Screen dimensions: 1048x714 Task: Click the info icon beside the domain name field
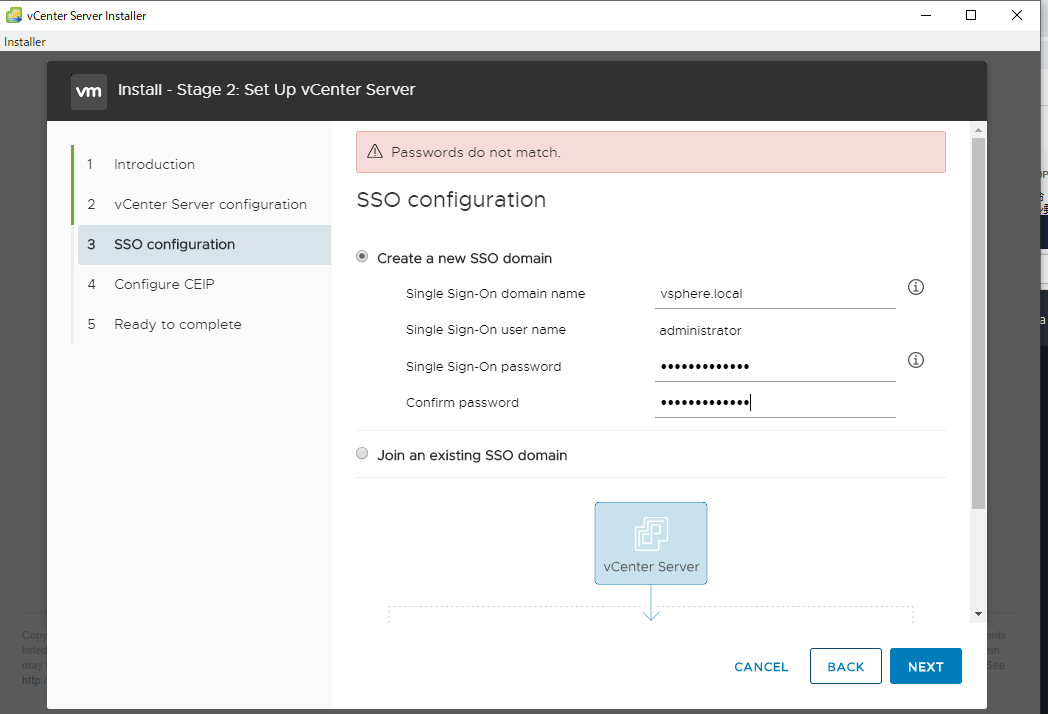916,287
